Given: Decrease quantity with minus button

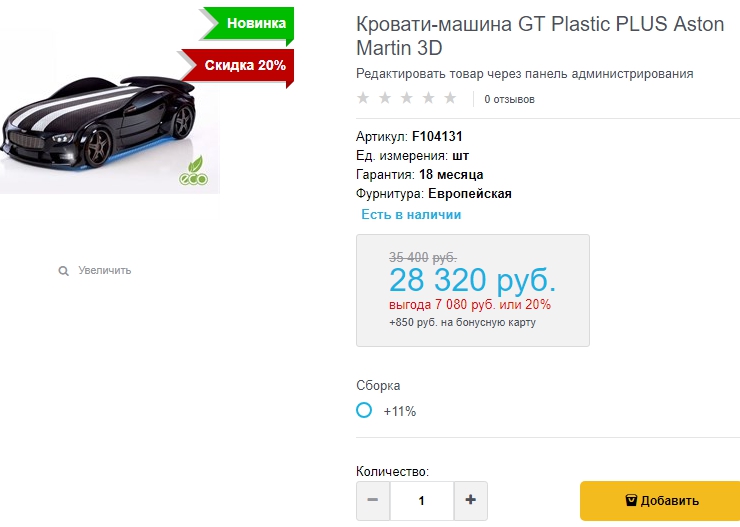Looking at the screenshot, I should tap(373, 500).
